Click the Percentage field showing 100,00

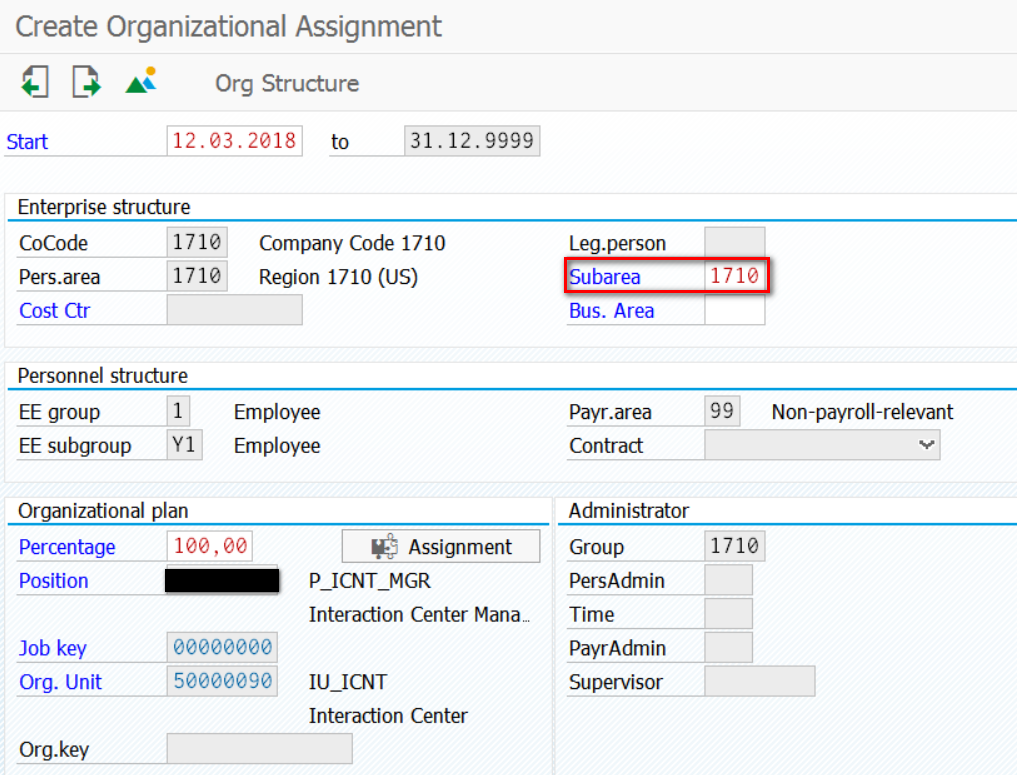(x=209, y=546)
